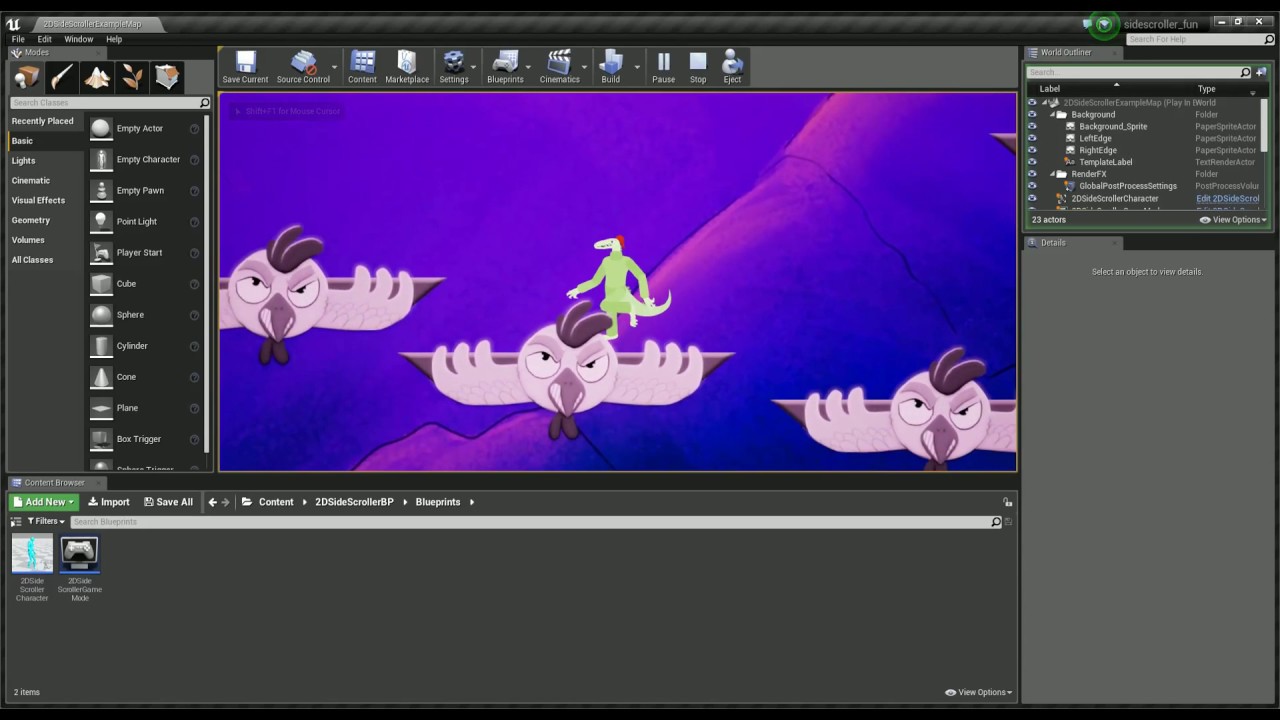The width and height of the screenshot is (1280, 720).
Task: Click the Point Light bulb icon
Action: click(x=101, y=221)
